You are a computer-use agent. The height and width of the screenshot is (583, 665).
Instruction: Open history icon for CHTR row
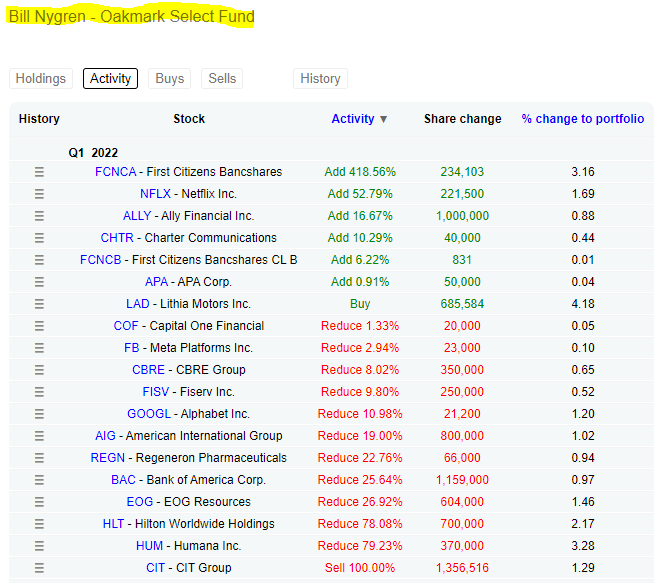click(x=39, y=238)
